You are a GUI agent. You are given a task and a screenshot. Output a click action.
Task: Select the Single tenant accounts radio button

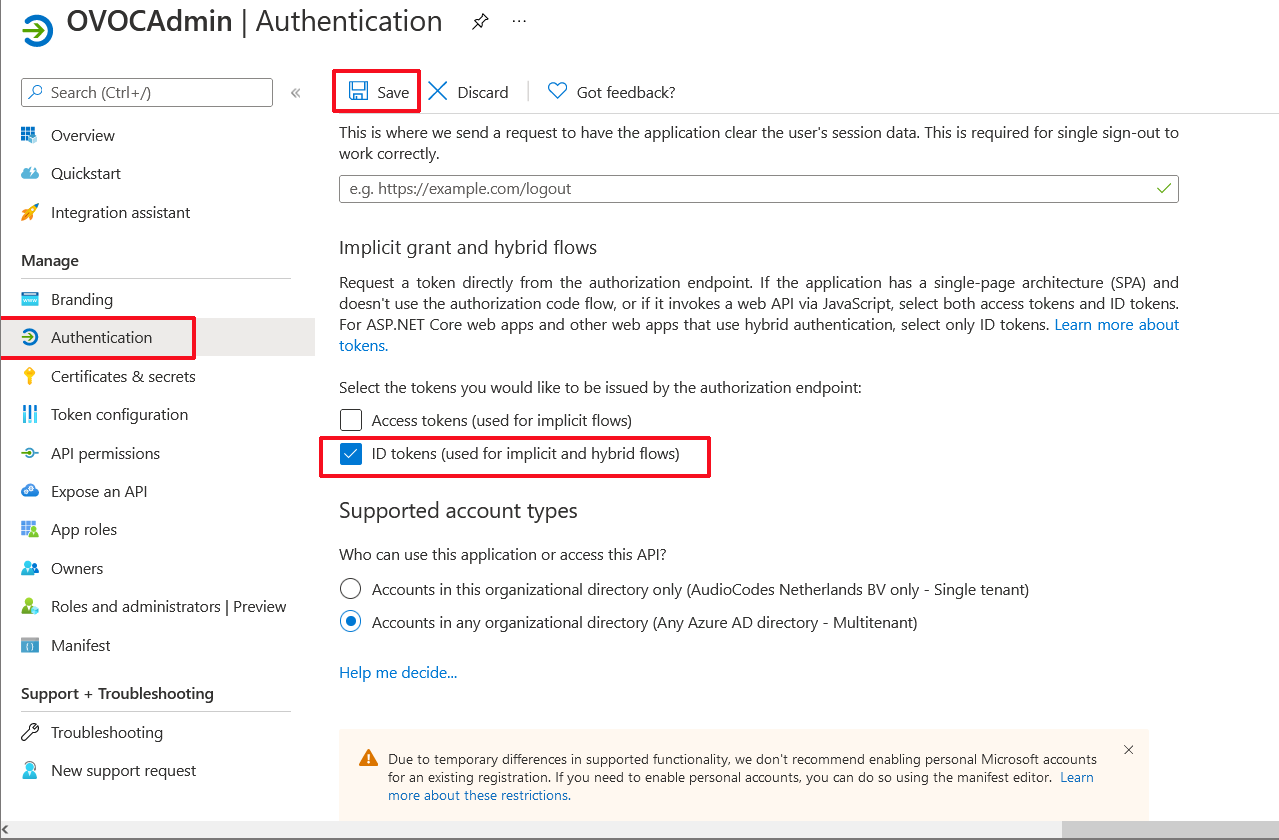point(351,589)
